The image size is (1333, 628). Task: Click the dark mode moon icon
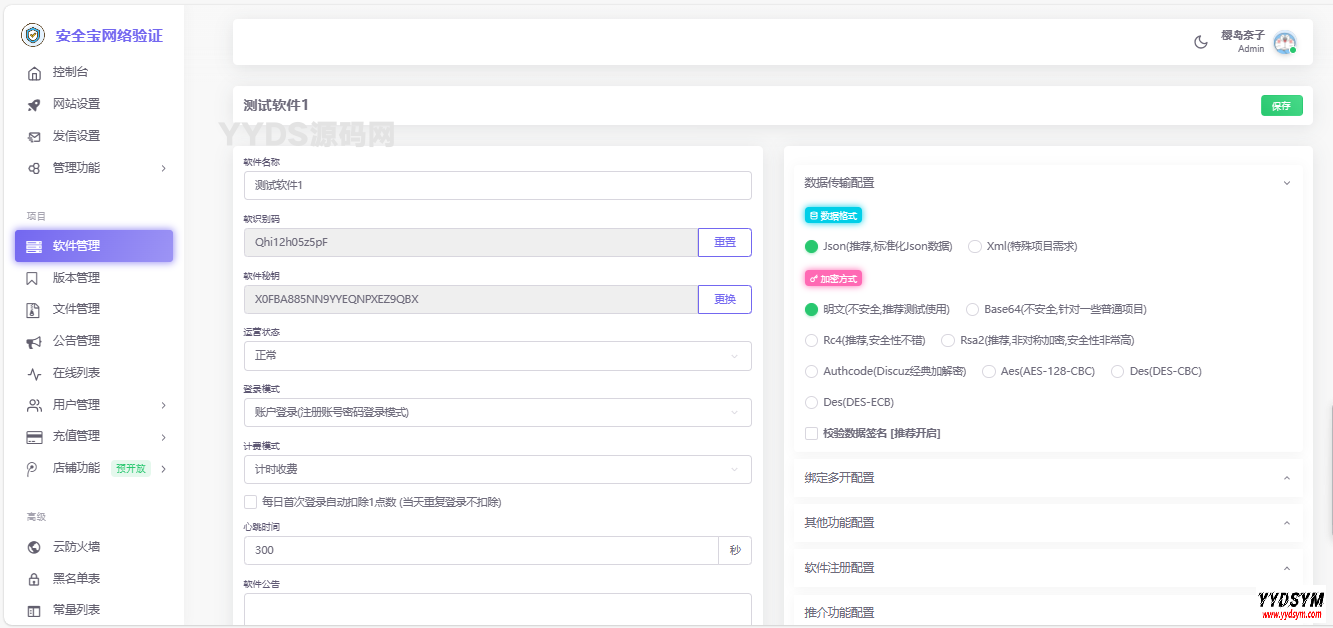1201,42
